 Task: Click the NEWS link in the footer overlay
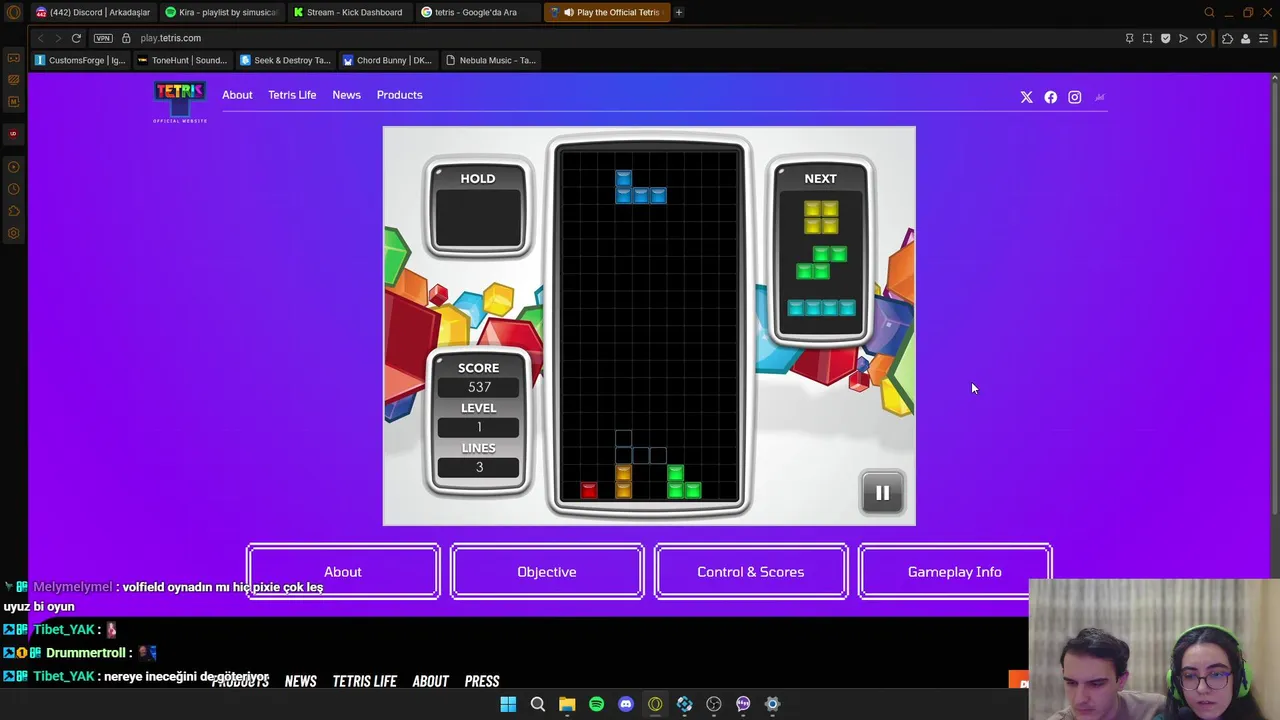[x=301, y=681]
